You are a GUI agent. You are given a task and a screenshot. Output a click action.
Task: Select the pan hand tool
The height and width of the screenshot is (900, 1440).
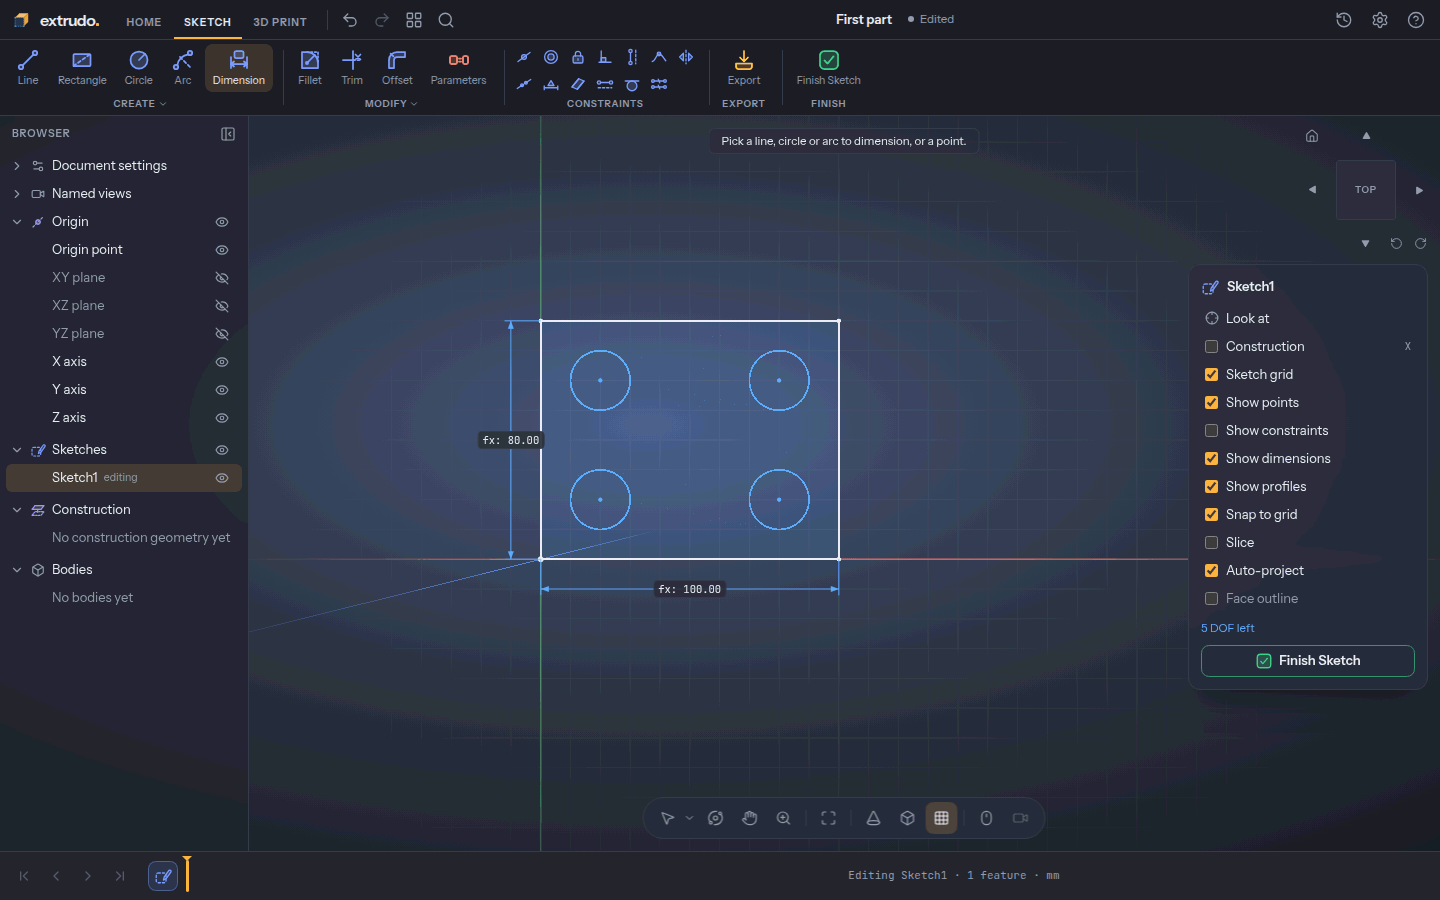coord(750,818)
